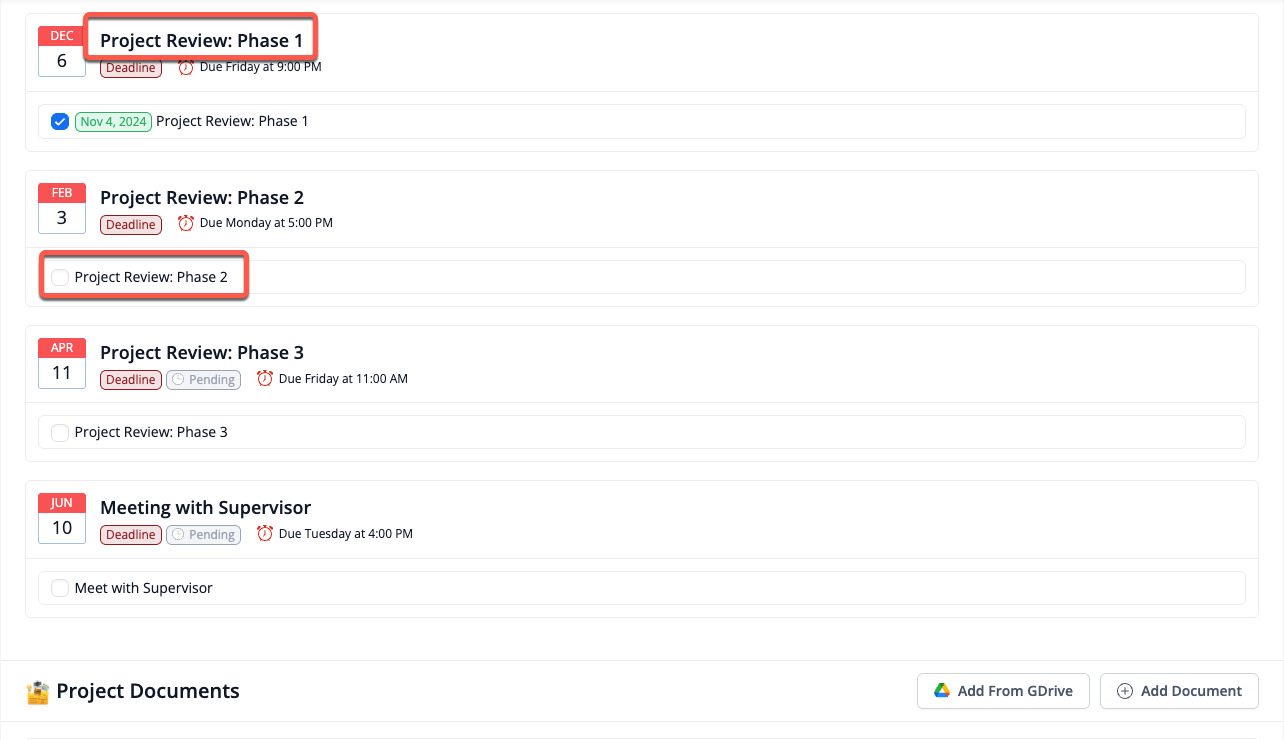Click the Nov 4, 2024 completion date badge

point(113,122)
